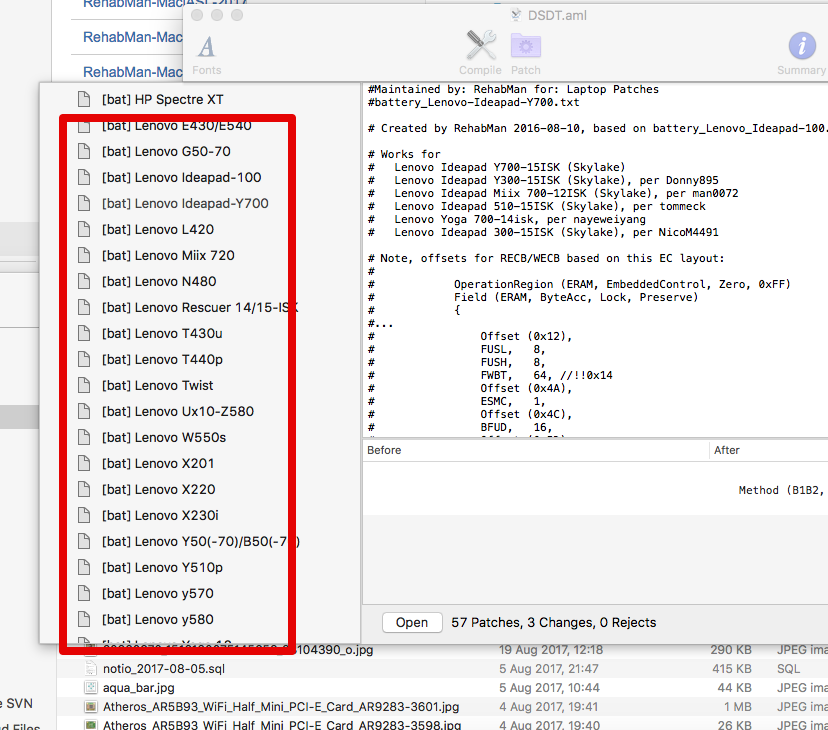Select [bat] Lenovo Rescuer 14/15-ISK patch
This screenshot has width=828, height=730.
point(200,307)
